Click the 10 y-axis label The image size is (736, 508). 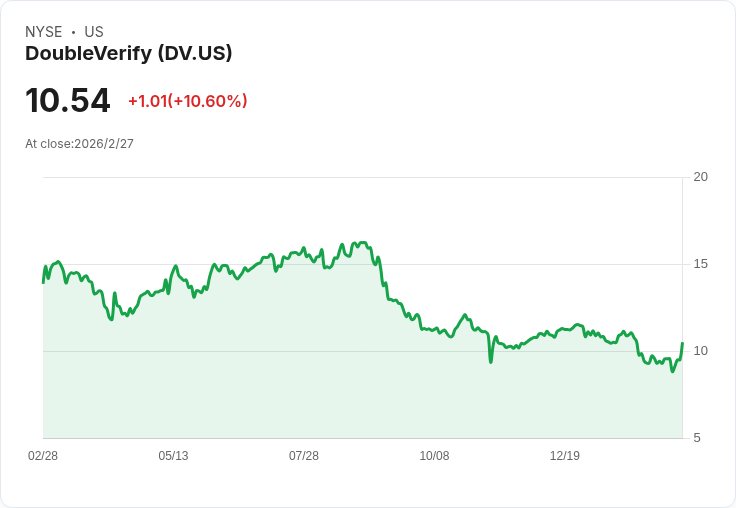[x=701, y=351]
